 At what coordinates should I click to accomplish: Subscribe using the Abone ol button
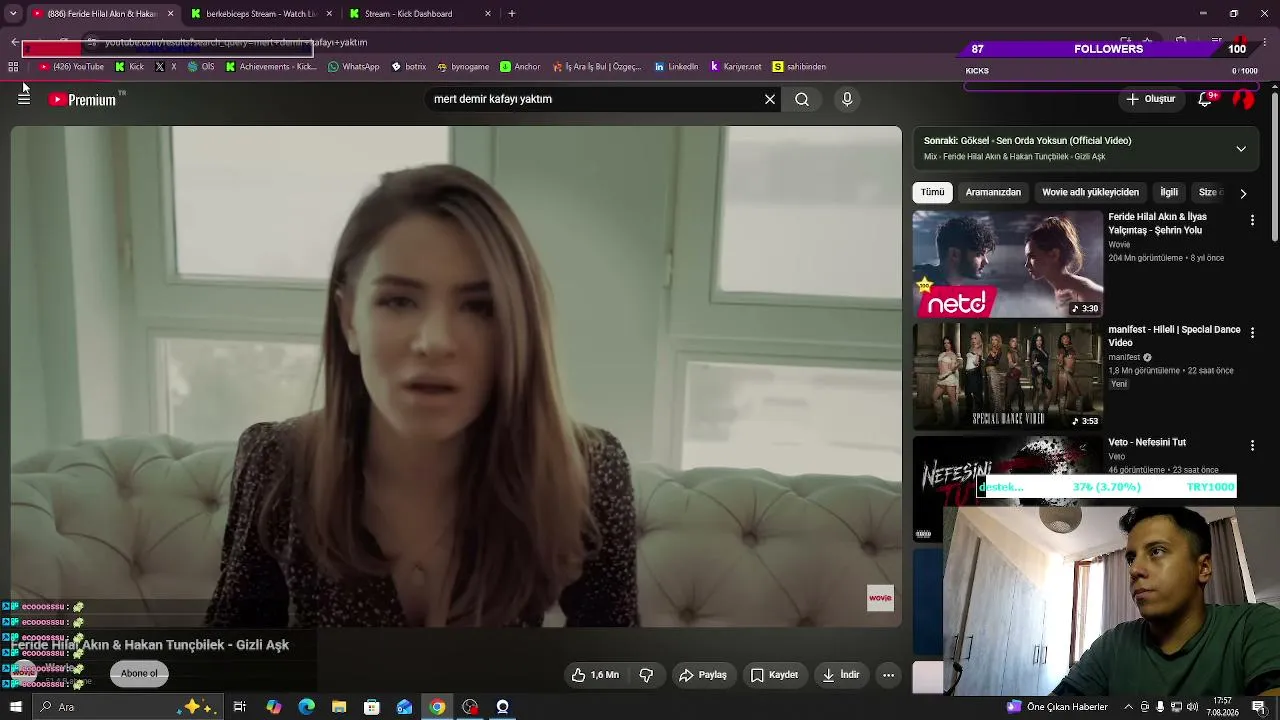pos(139,673)
